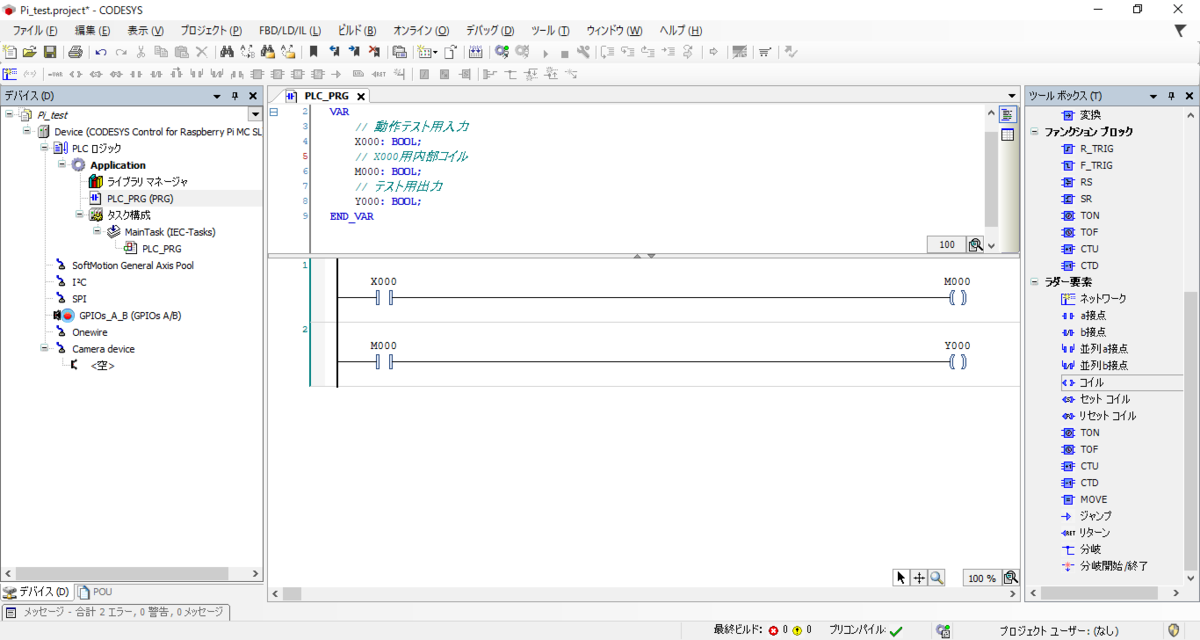
Task: Click the Open project folder icon
Action: point(30,52)
